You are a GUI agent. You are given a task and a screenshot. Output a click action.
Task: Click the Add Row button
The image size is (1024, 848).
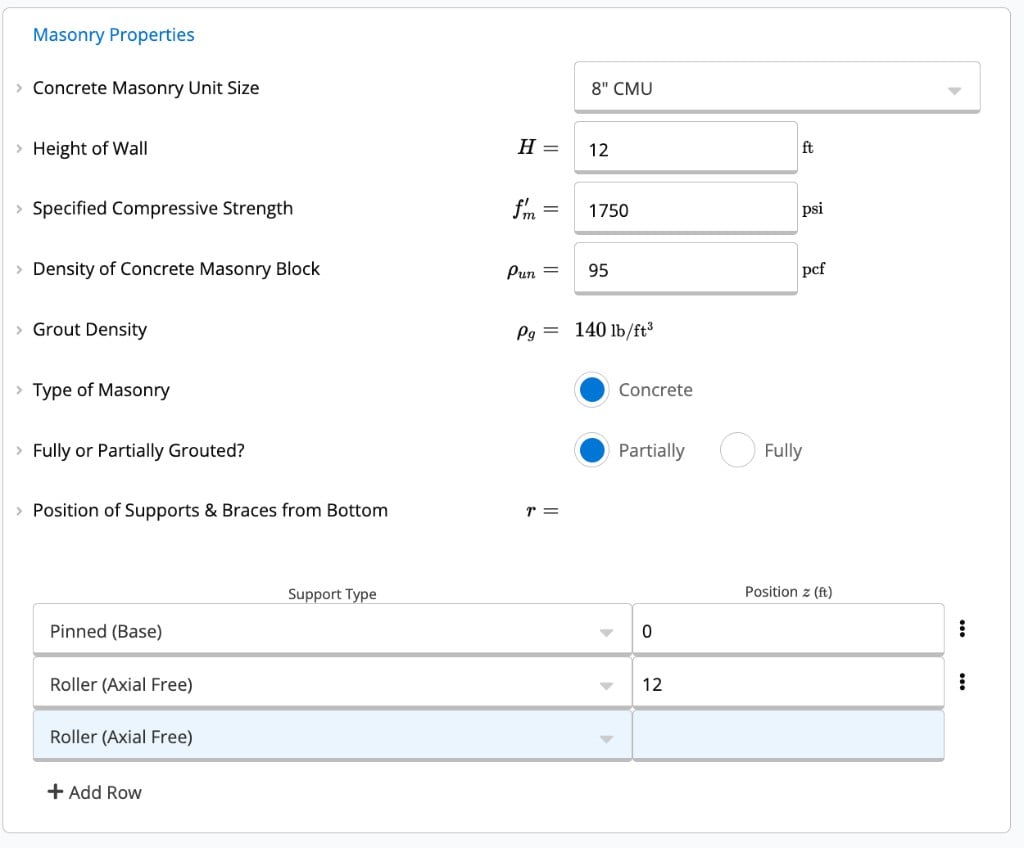95,792
